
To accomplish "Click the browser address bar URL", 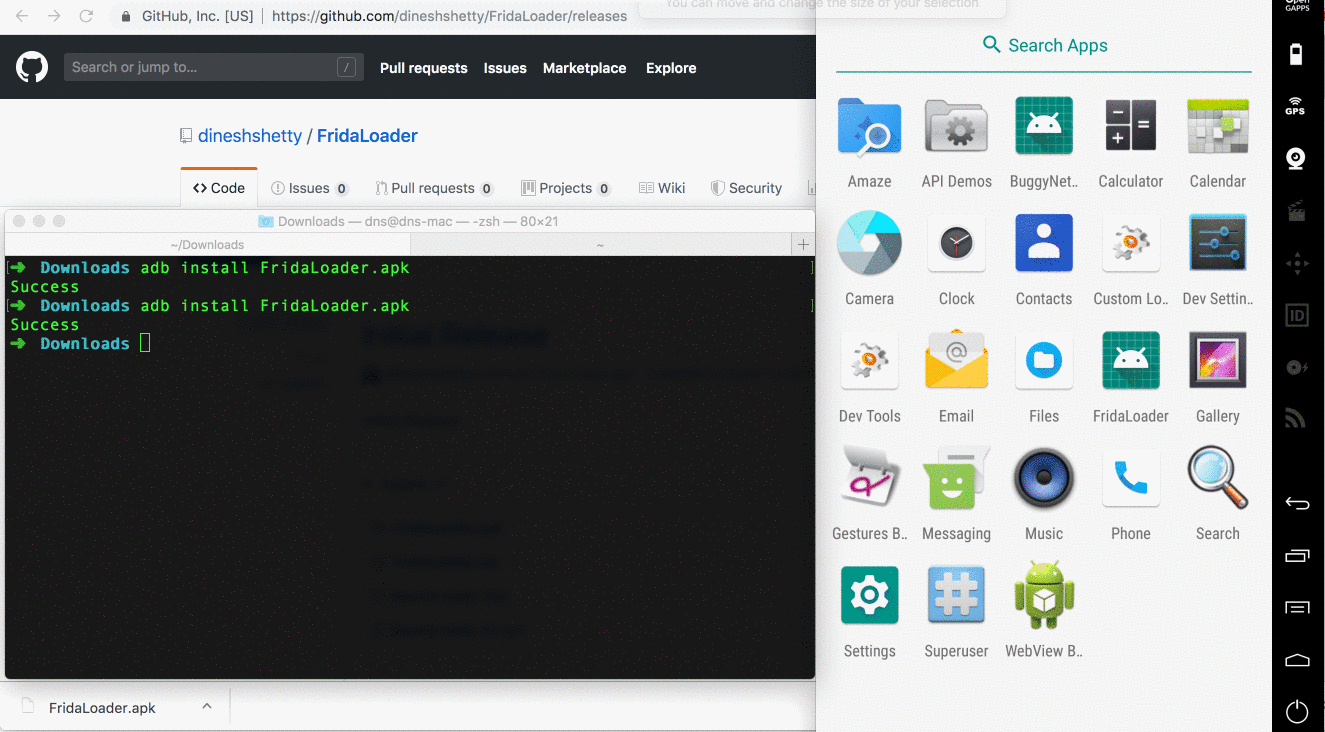I will point(450,16).
